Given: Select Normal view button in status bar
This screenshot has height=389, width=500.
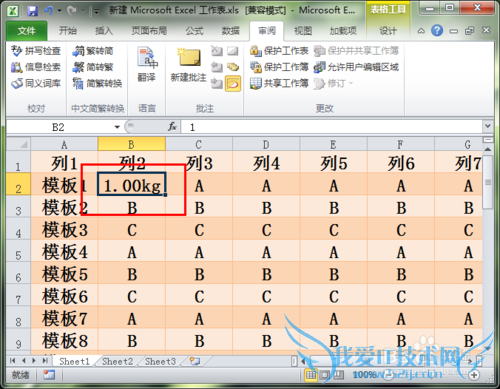Looking at the screenshot, I should click(311, 375).
